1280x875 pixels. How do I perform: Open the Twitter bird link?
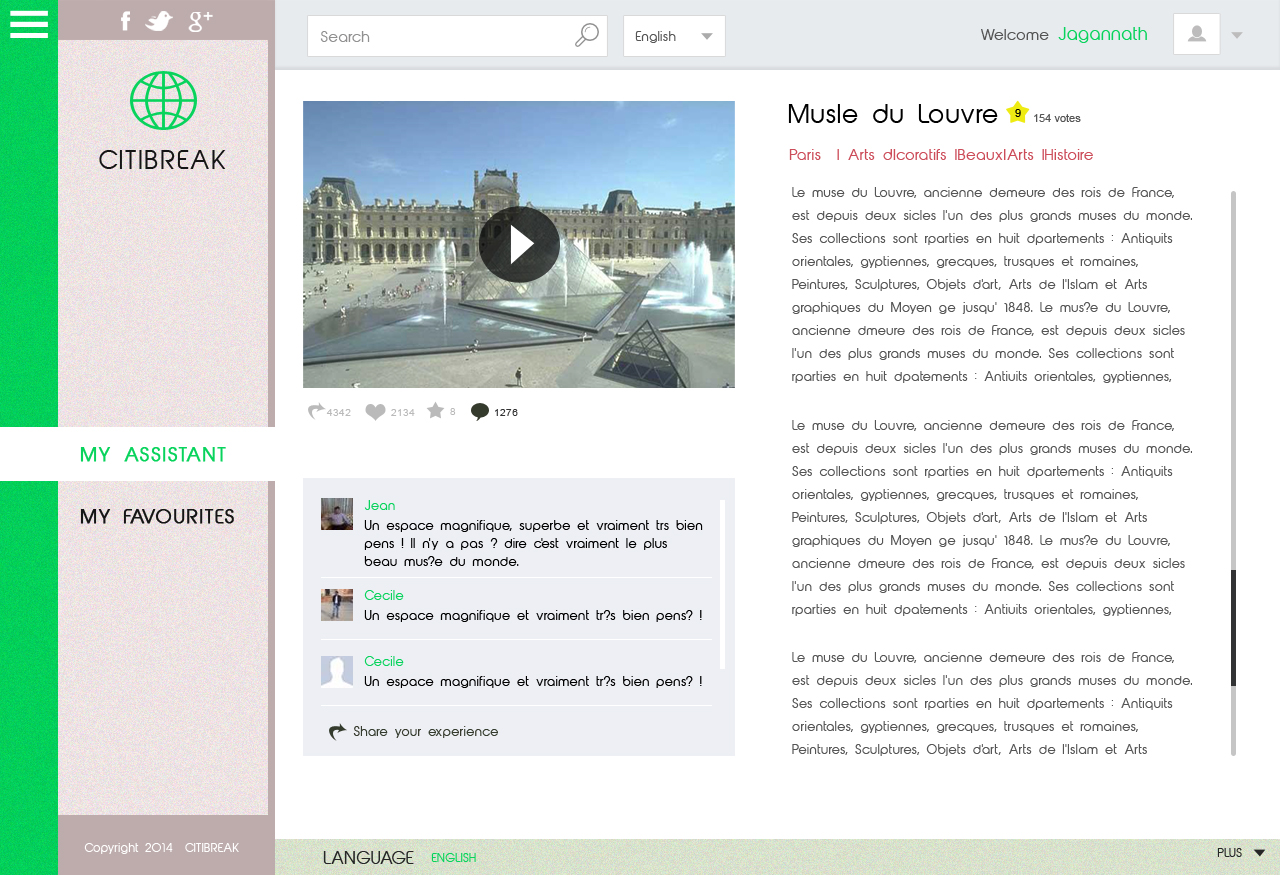pyautogui.click(x=159, y=21)
